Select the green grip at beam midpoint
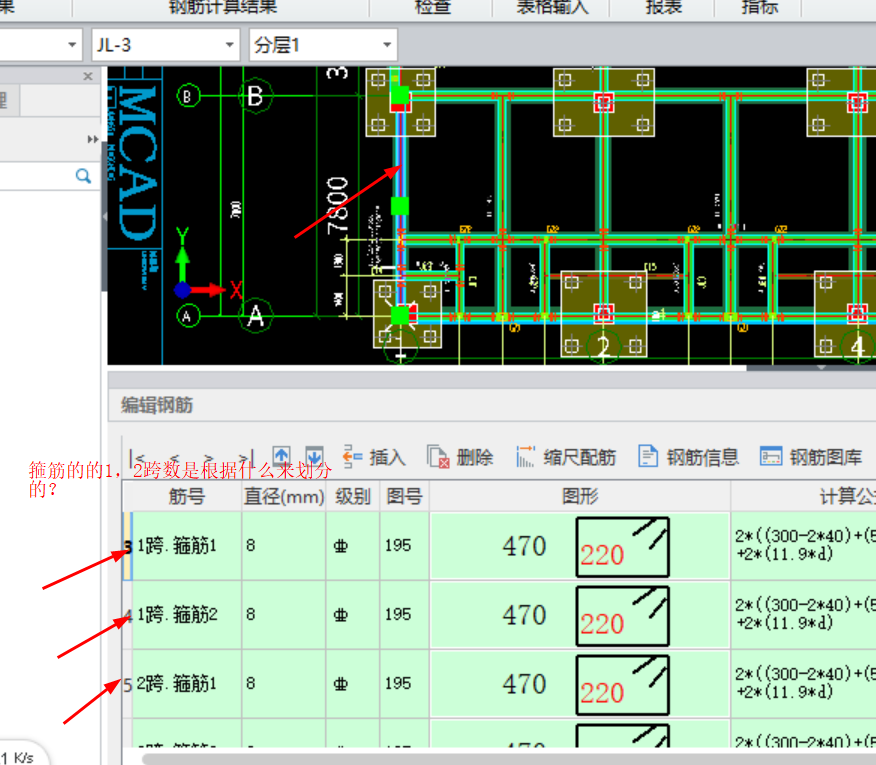This screenshot has width=876, height=765. click(x=399, y=206)
